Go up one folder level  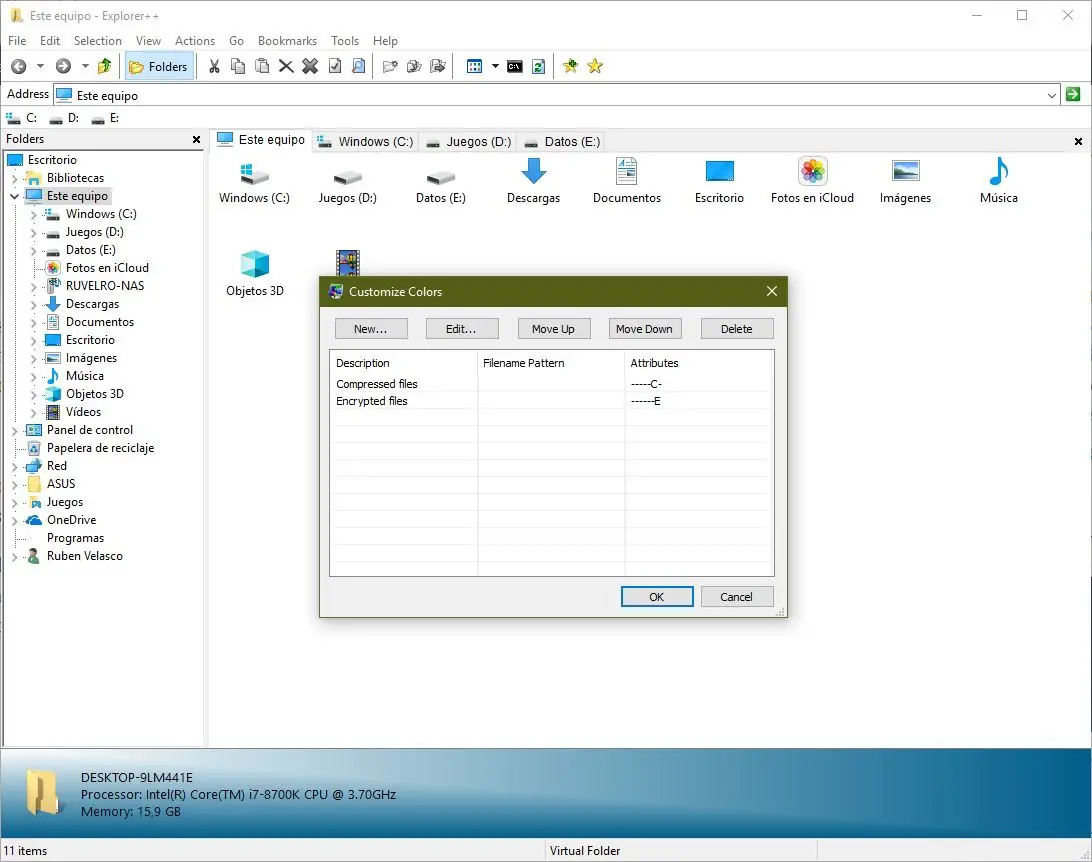(104, 66)
